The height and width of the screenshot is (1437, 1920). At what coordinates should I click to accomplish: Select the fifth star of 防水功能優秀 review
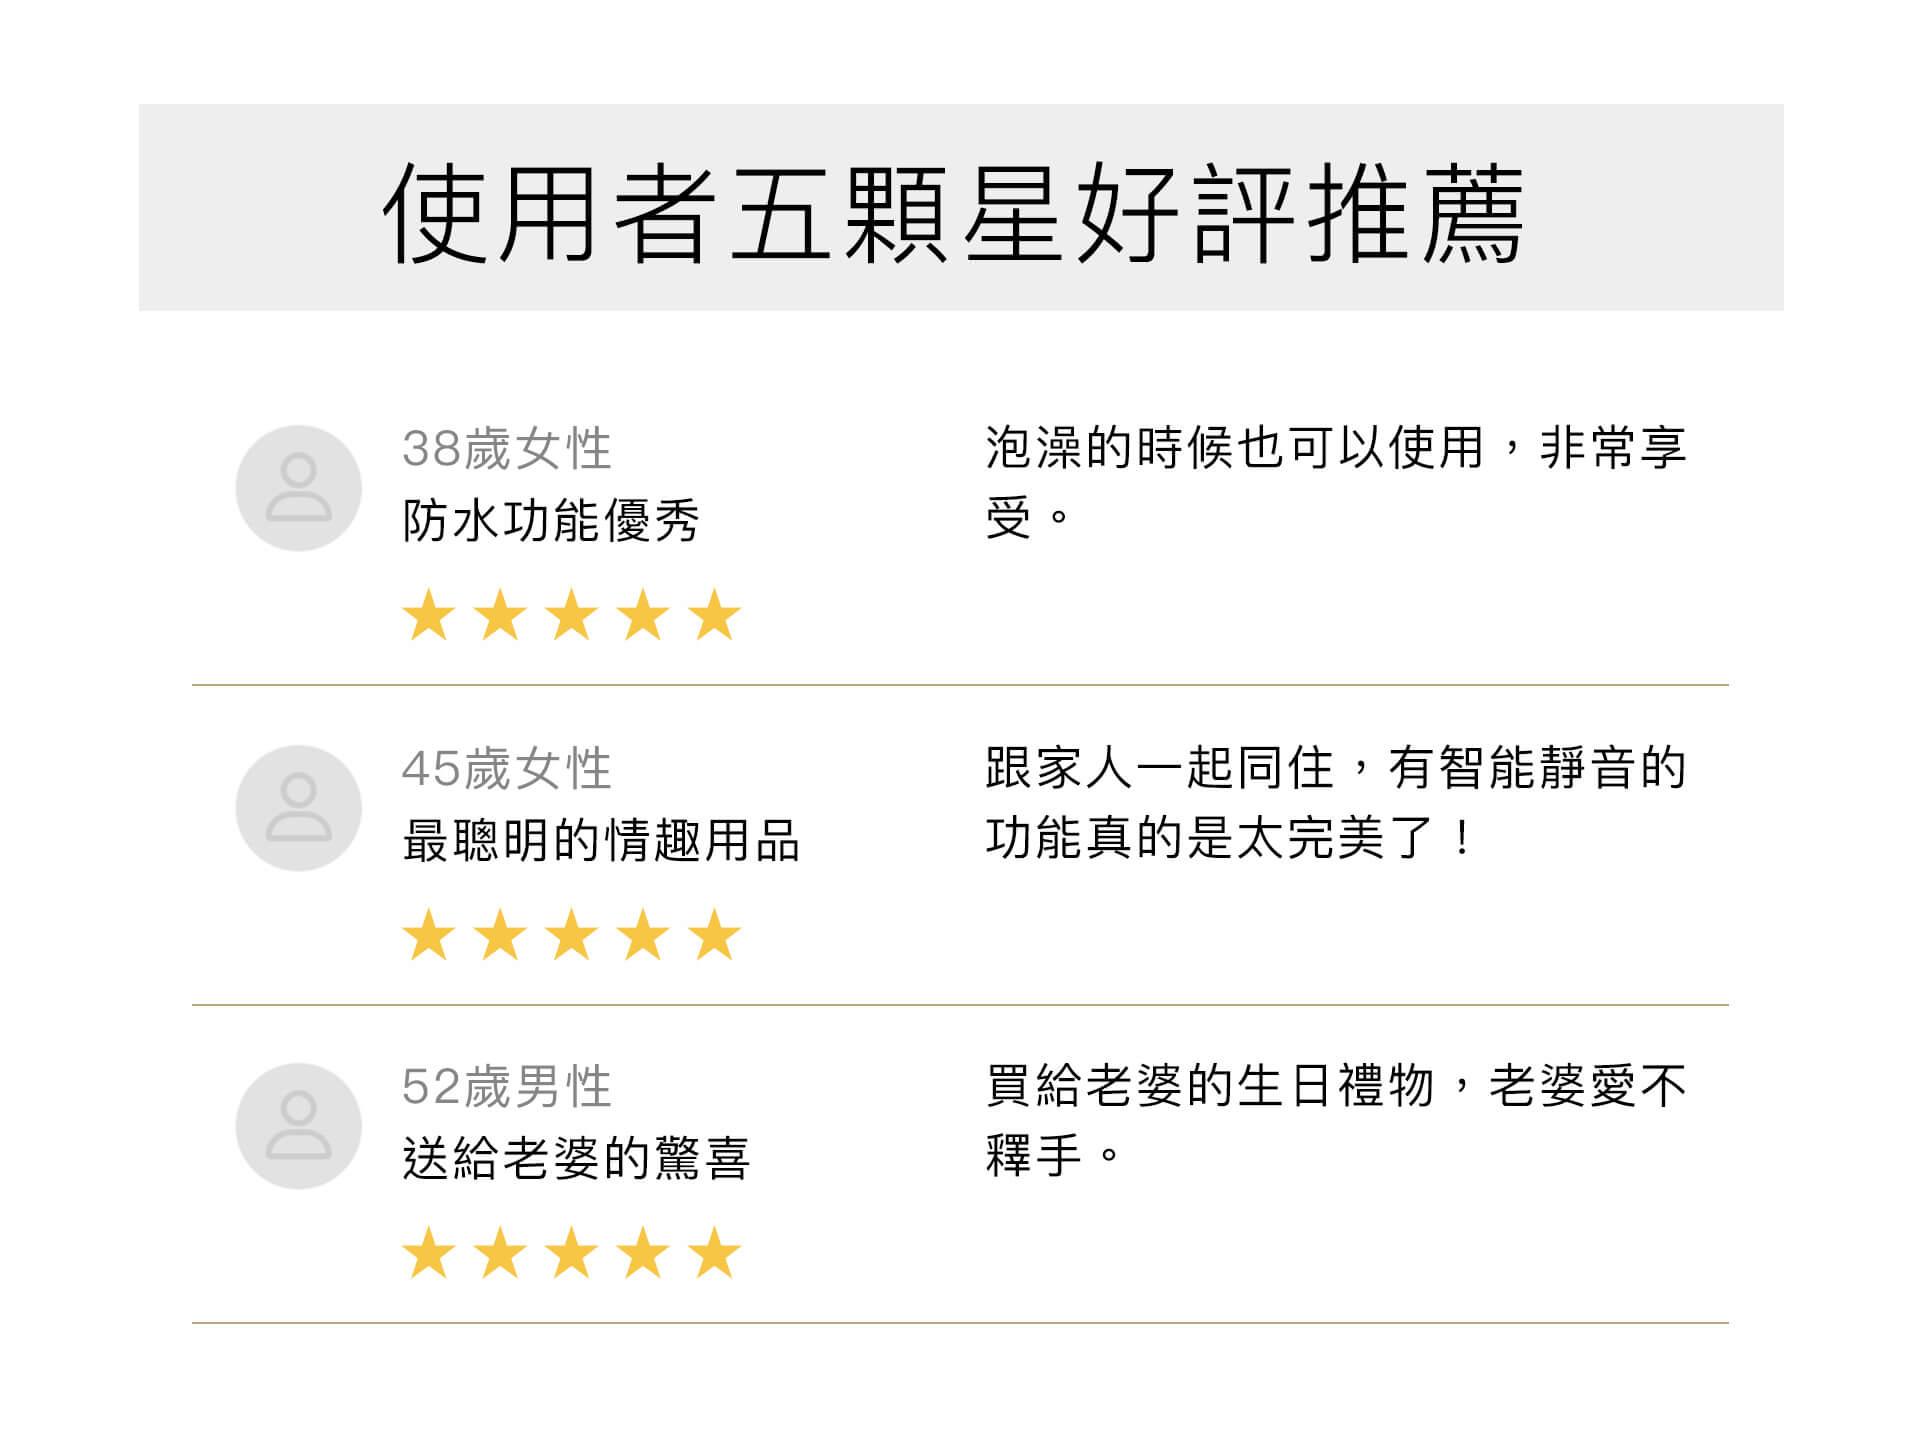point(715,614)
